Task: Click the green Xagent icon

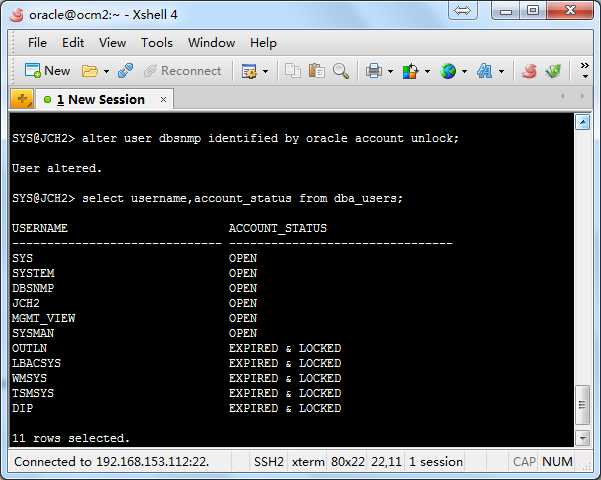Action: point(553,71)
